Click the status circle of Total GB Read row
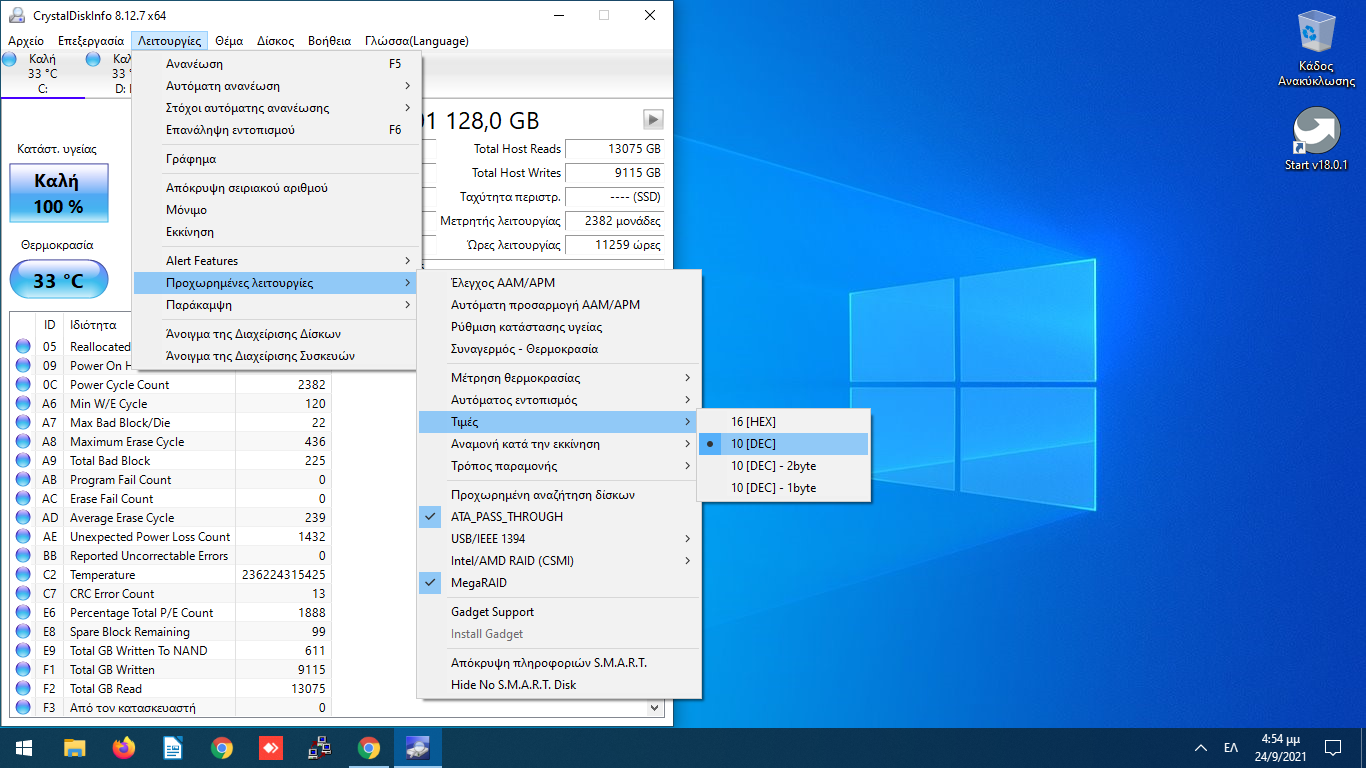Screen dimensions: 1366x768 click(23, 689)
